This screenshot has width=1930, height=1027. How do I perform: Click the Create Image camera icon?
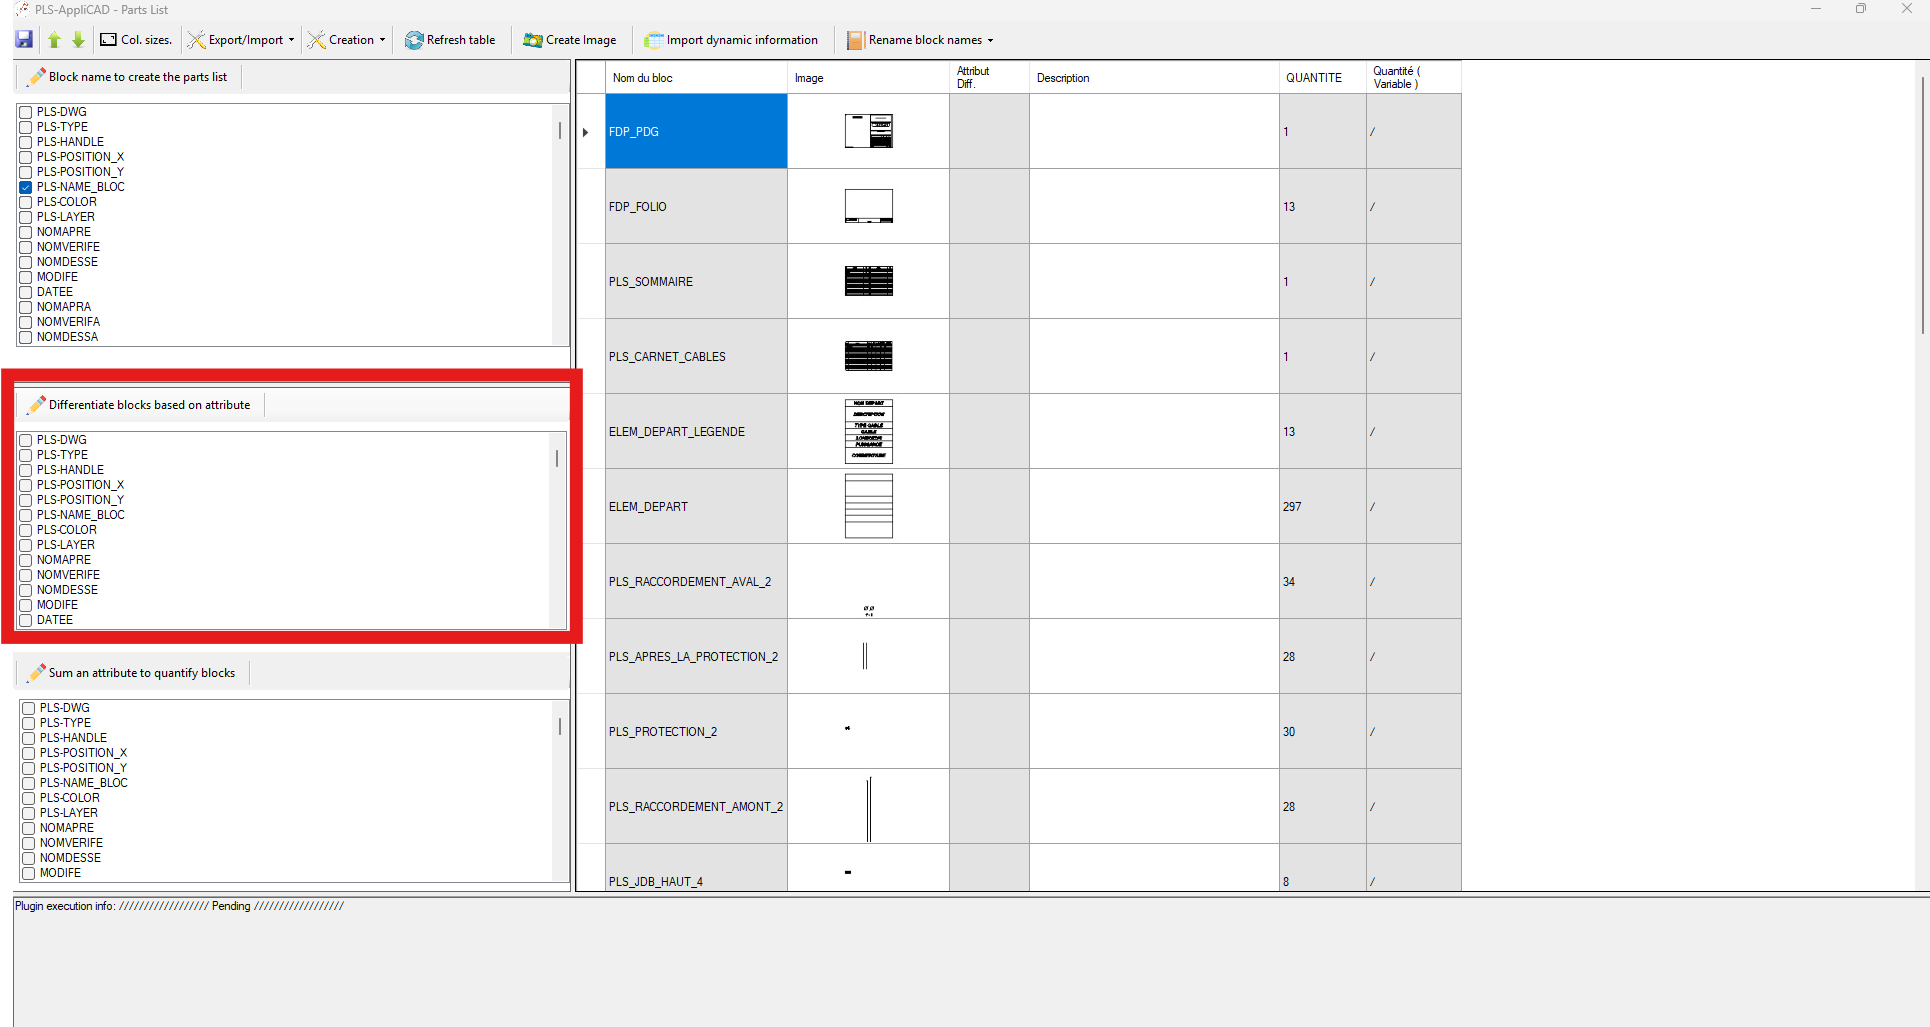click(532, 40)
